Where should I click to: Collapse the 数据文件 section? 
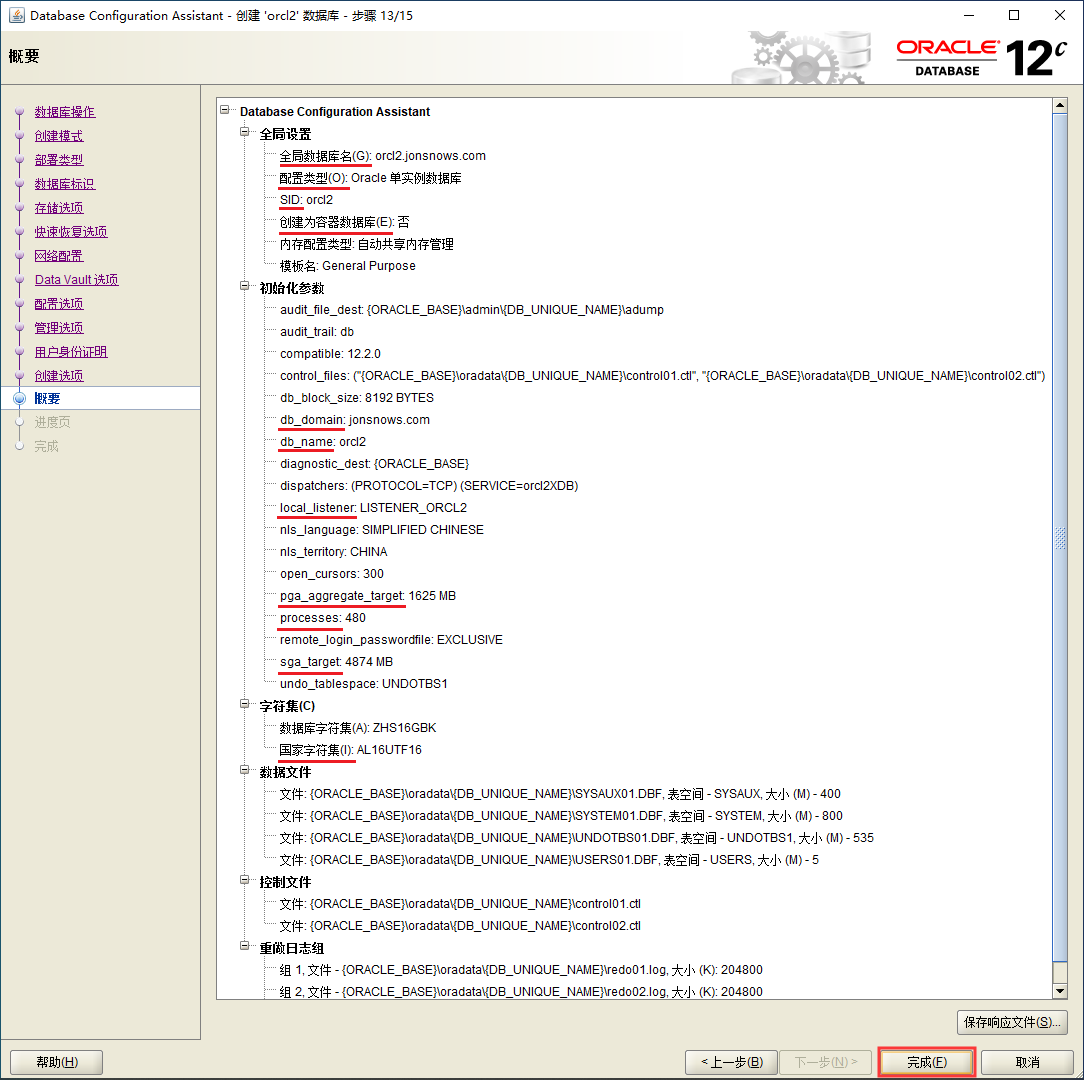click(245, 771)
